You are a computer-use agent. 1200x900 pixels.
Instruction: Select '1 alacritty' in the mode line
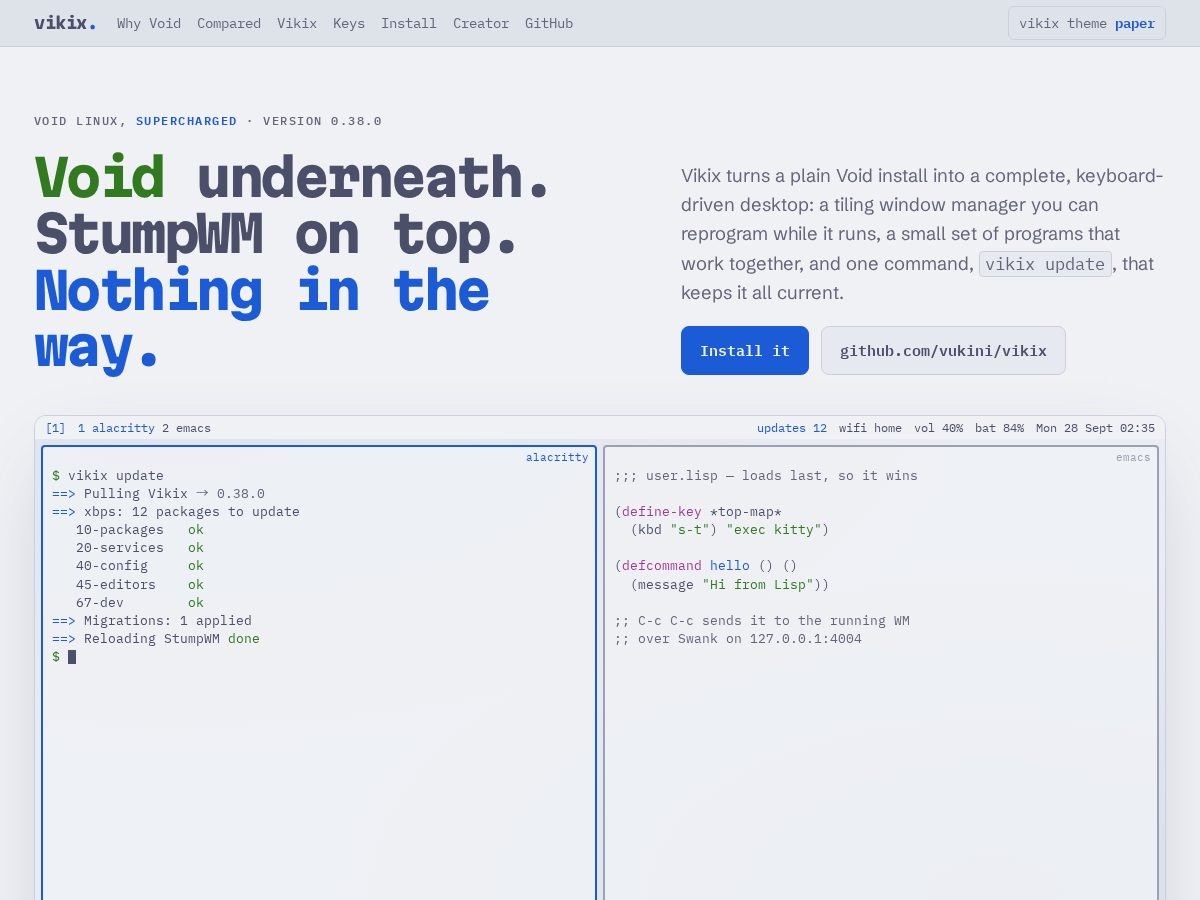coord(116,428)
